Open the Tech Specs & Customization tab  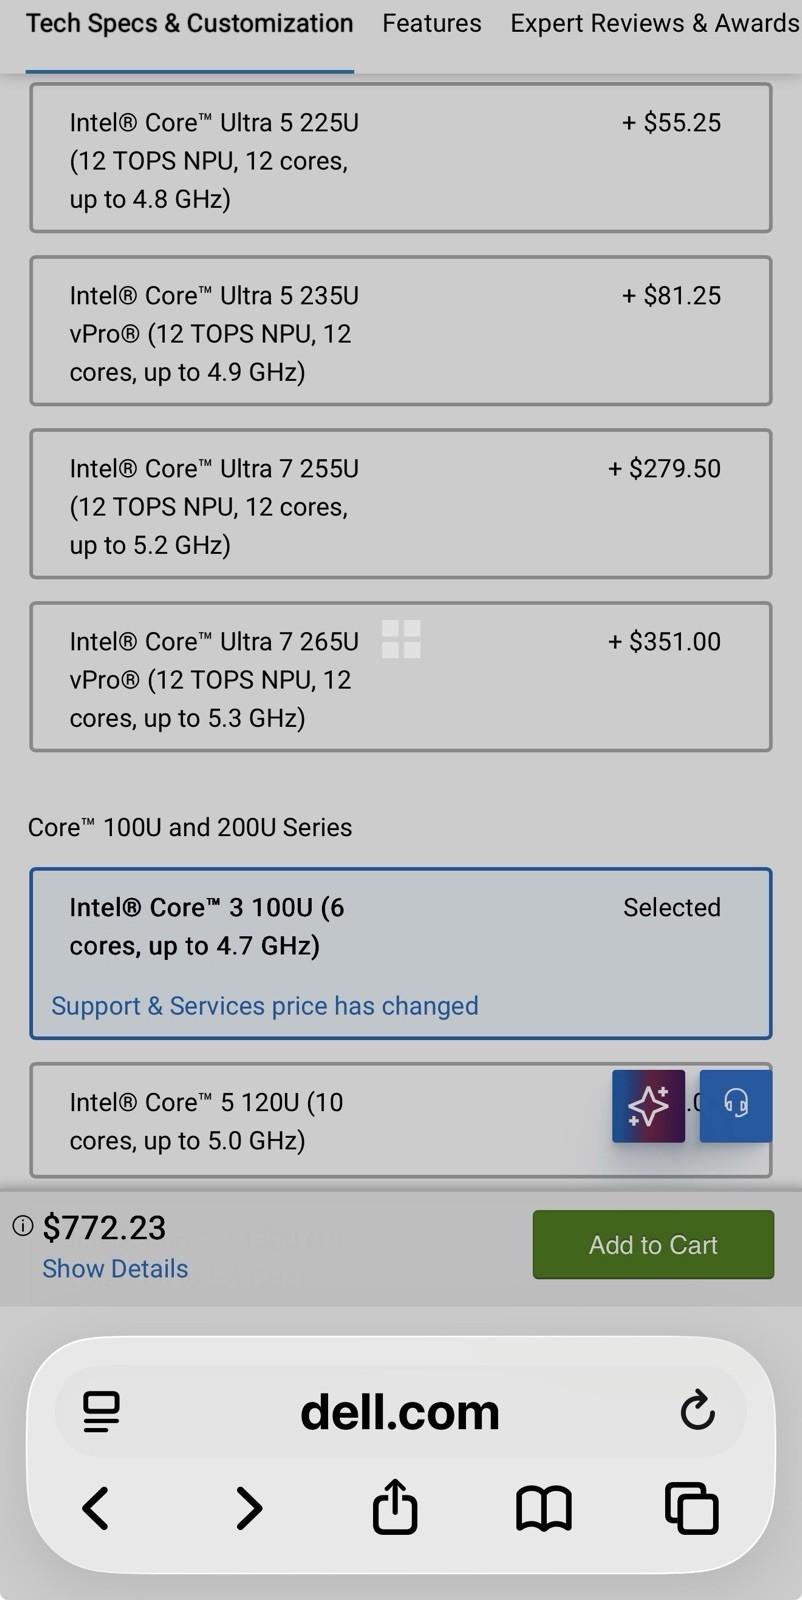(190, 23)
